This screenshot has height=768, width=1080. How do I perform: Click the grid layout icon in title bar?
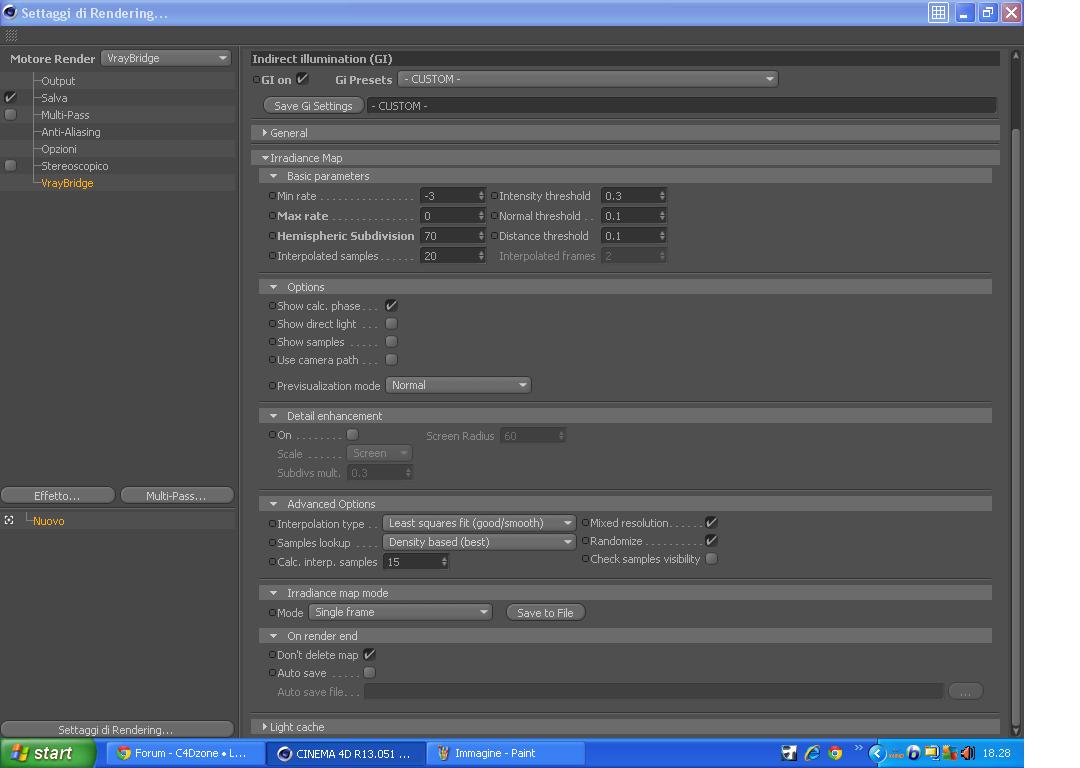coord(938,12)
